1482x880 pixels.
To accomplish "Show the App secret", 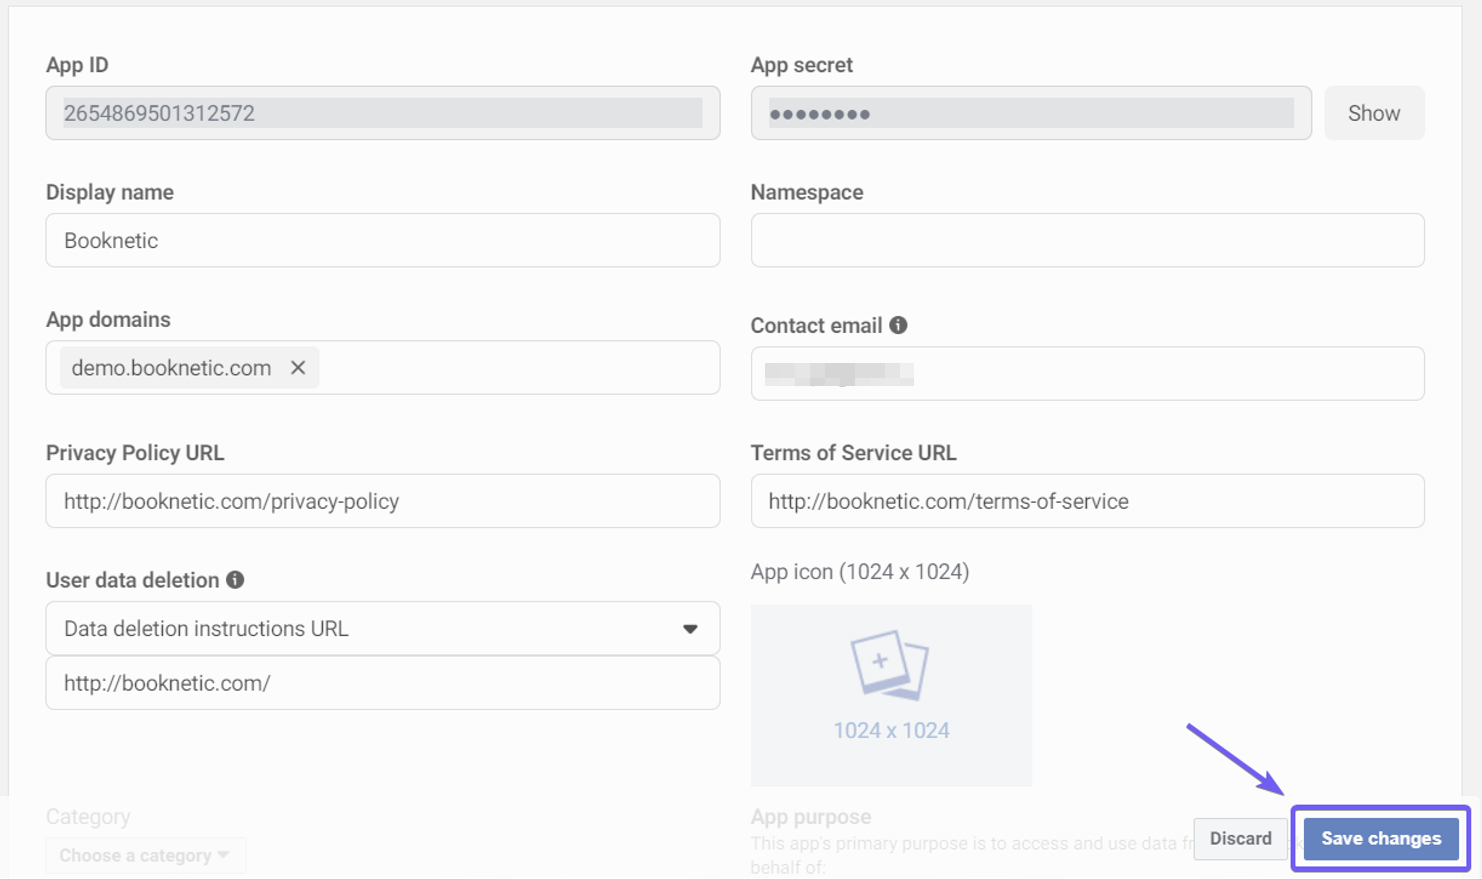I will click(x=1374, y=113).
